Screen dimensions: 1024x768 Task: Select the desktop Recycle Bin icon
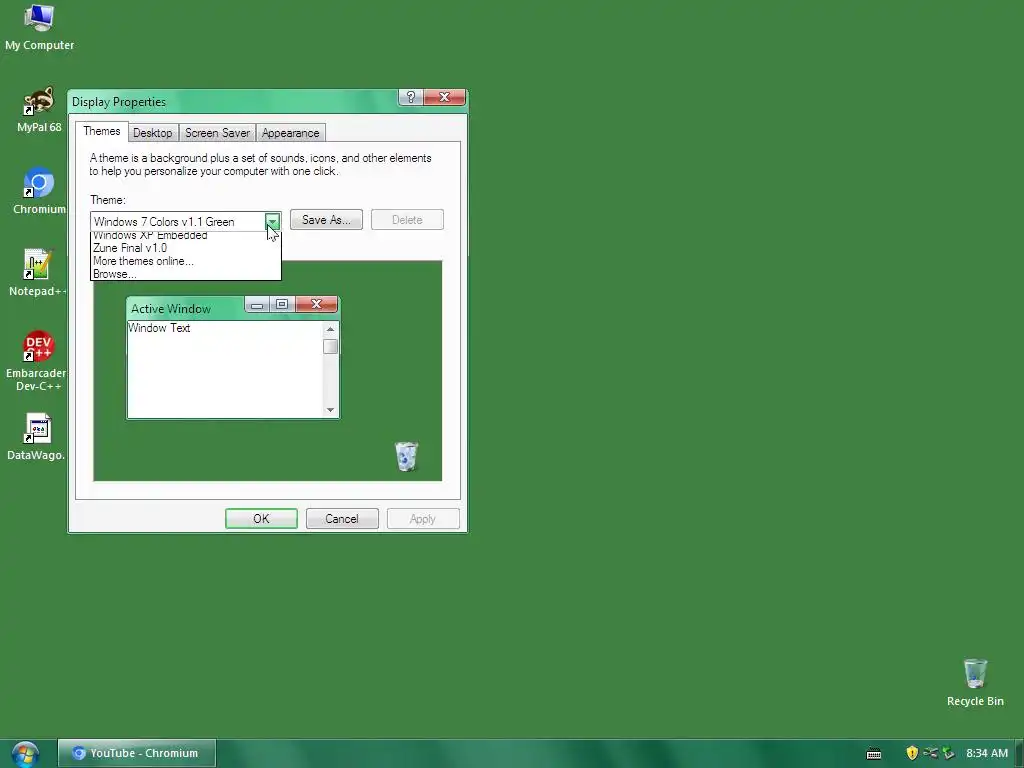click(975, 682)
